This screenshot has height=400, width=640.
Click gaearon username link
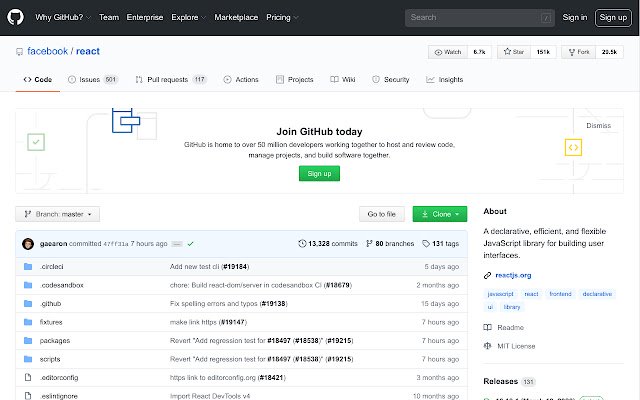click(x=53, y=244)
